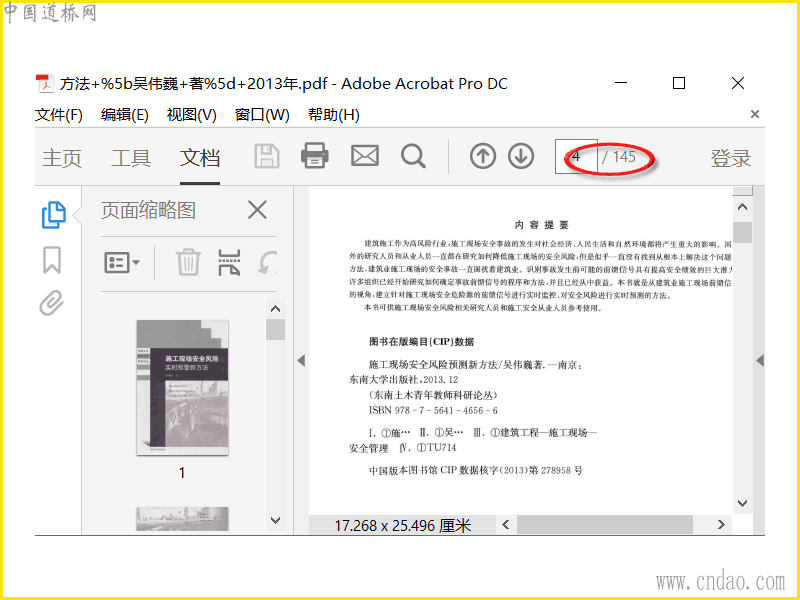
Task: Open the 视图(V) menu
Action: coord(191,114)
